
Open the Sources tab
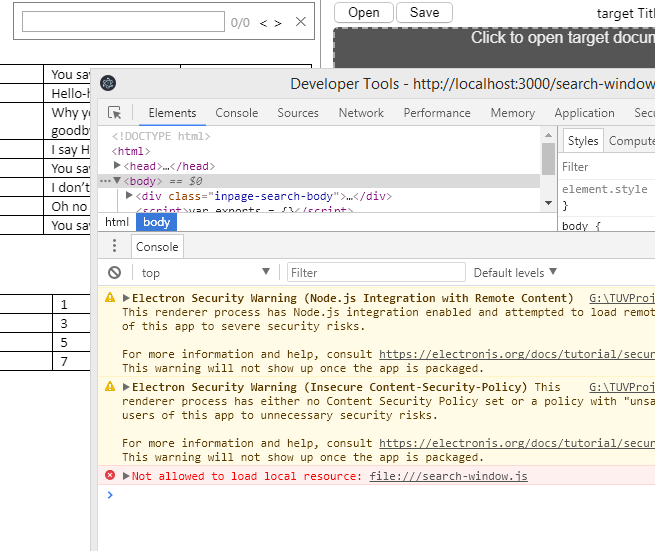pos(298,113)
